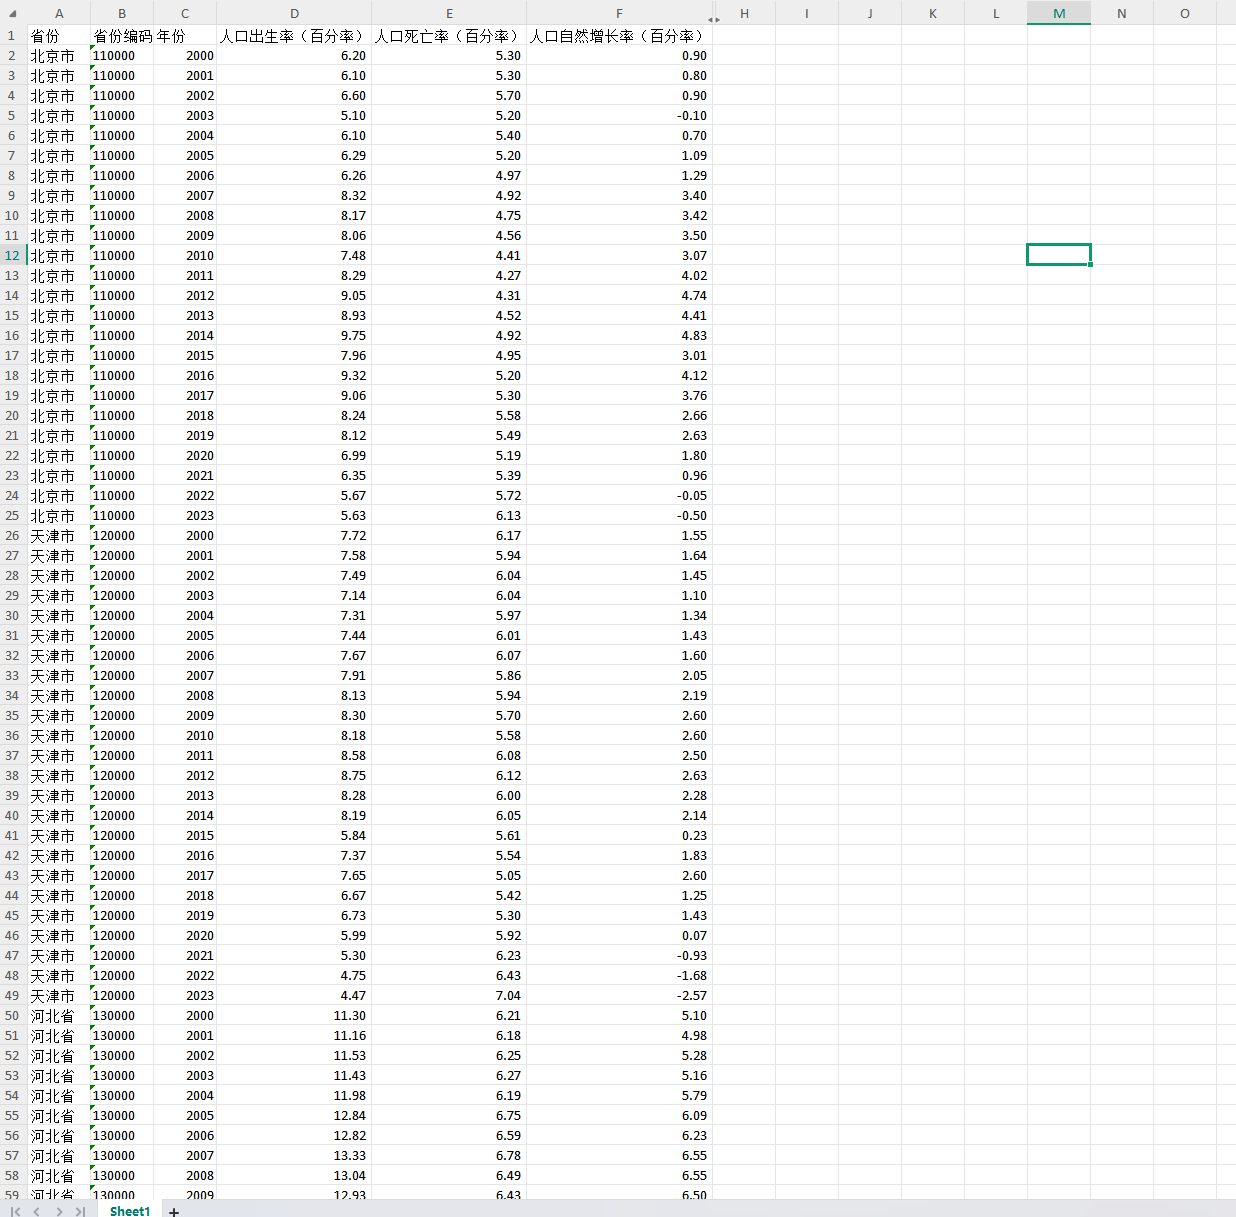1236x1217 pixels.
Task: Select row 26 header
Action: pos(12,535)
